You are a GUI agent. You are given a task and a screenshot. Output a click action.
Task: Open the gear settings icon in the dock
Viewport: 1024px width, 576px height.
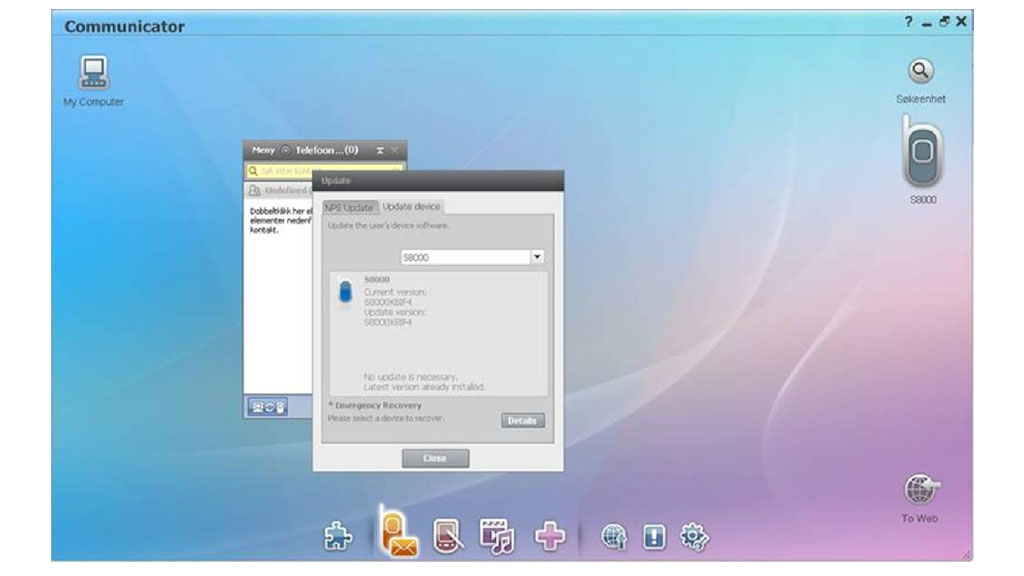(x=694, y=537)
